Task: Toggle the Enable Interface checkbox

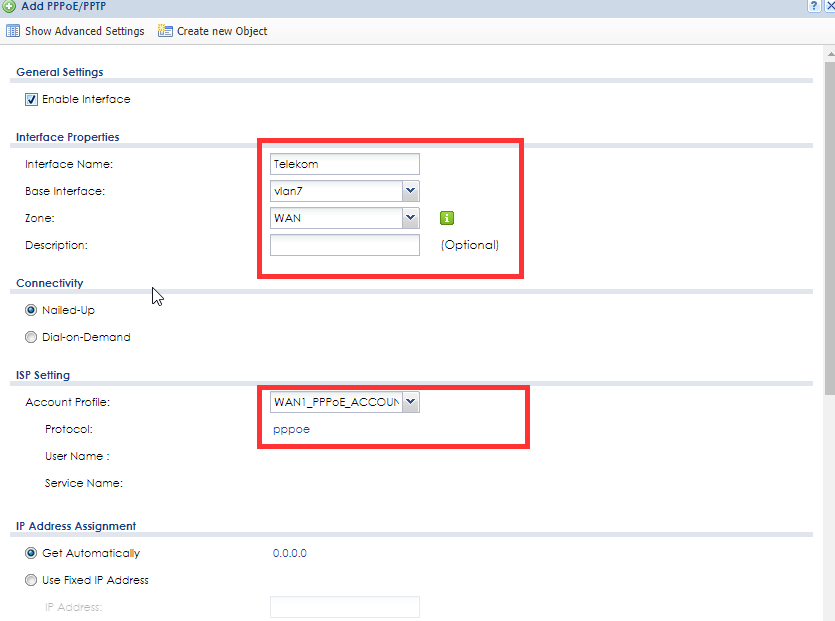Action: [31, 99]
